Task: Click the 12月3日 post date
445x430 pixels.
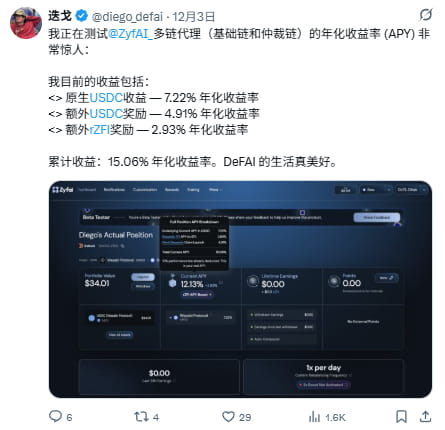Action: coord(194,16)
